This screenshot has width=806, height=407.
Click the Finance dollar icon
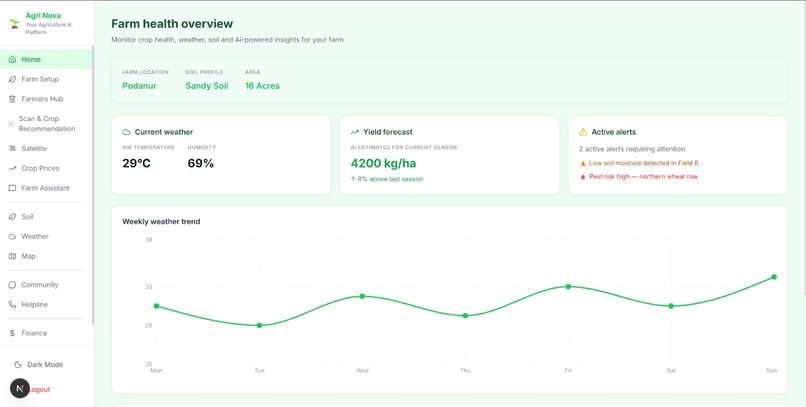[12, 333]
